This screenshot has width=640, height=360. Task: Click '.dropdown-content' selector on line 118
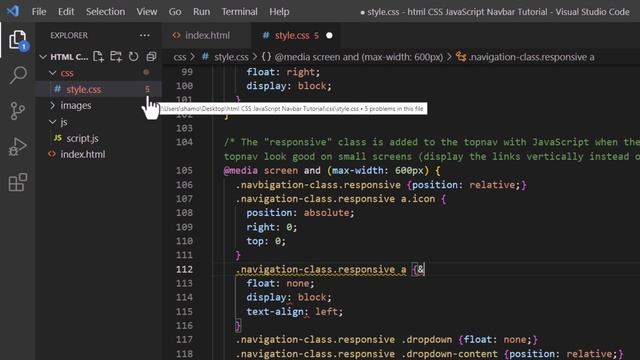pos(449,354)
